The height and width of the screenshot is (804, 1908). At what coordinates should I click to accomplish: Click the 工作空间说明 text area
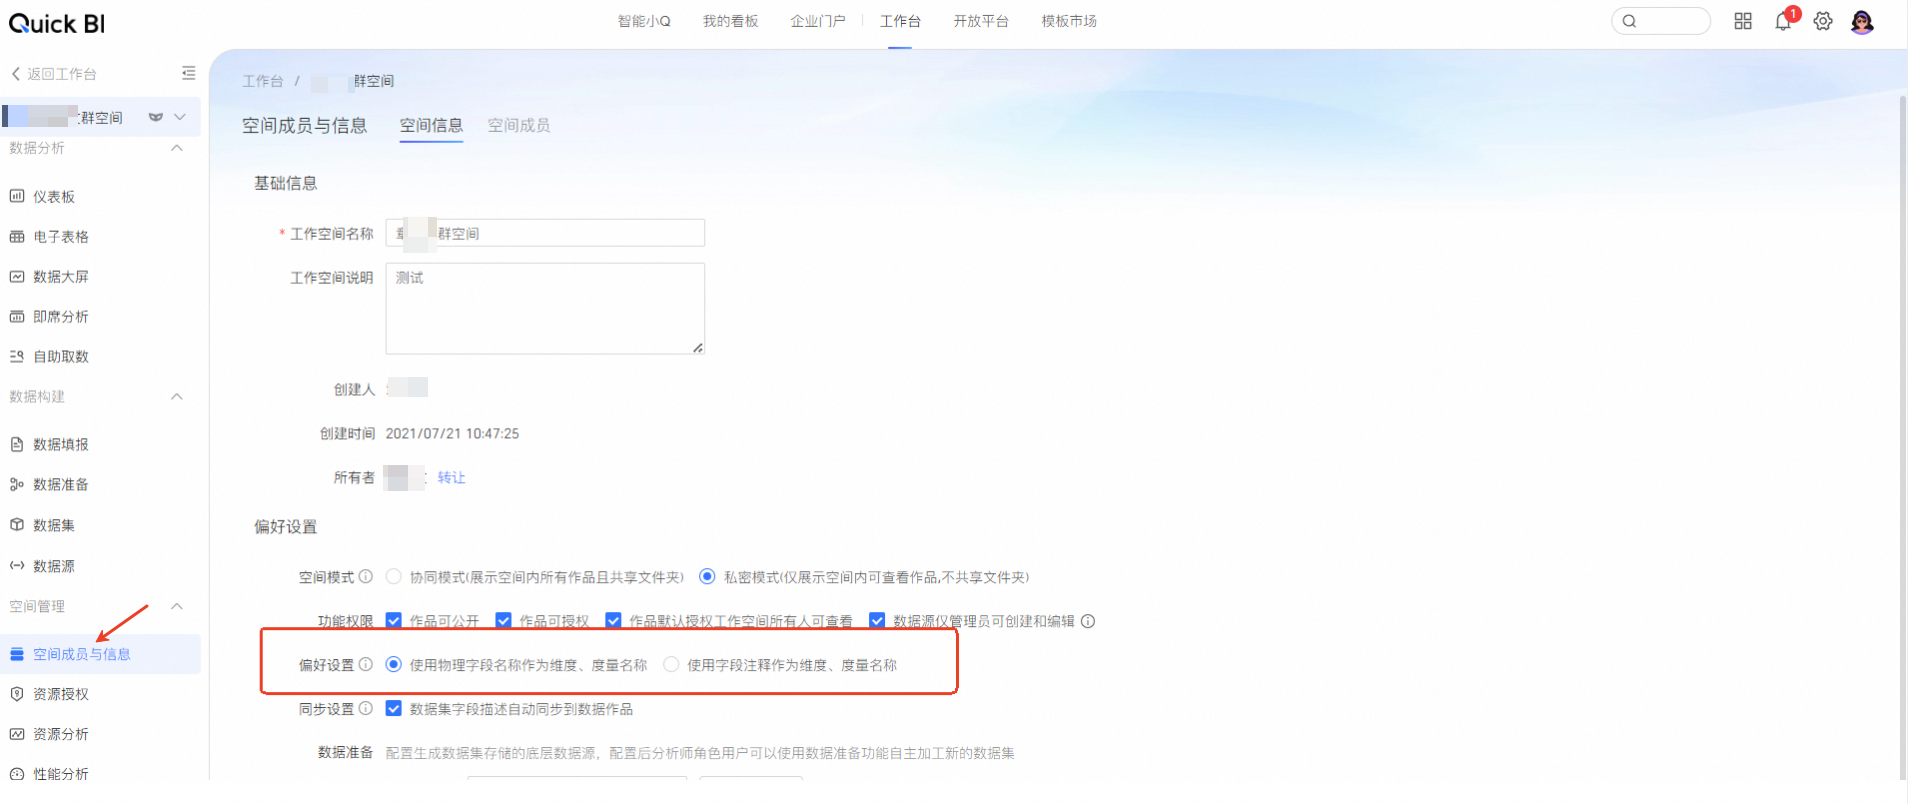pos(545,308)
